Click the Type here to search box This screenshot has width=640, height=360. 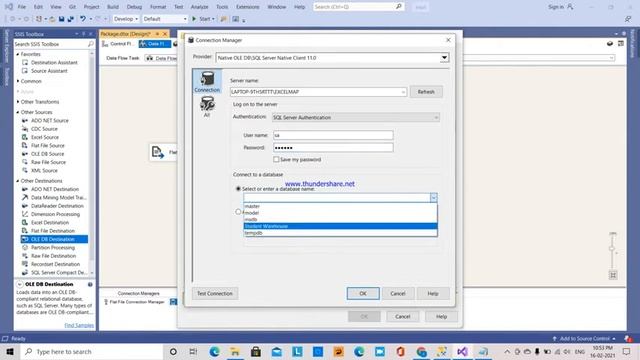(92, 351)
